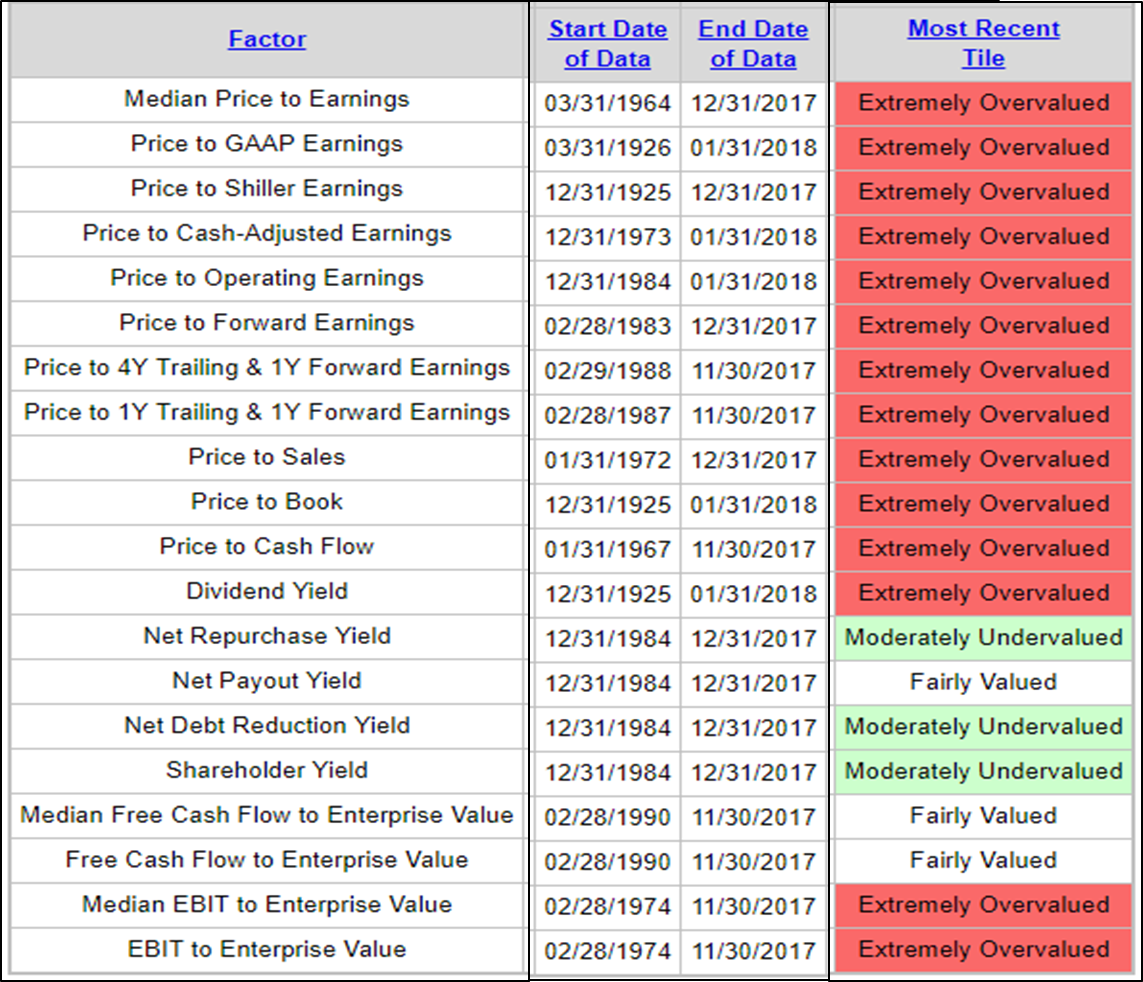This screenshot has height=982, width=1143.
Task: Click the end date for Price to Cash Flow
Action: pos(753,549)
